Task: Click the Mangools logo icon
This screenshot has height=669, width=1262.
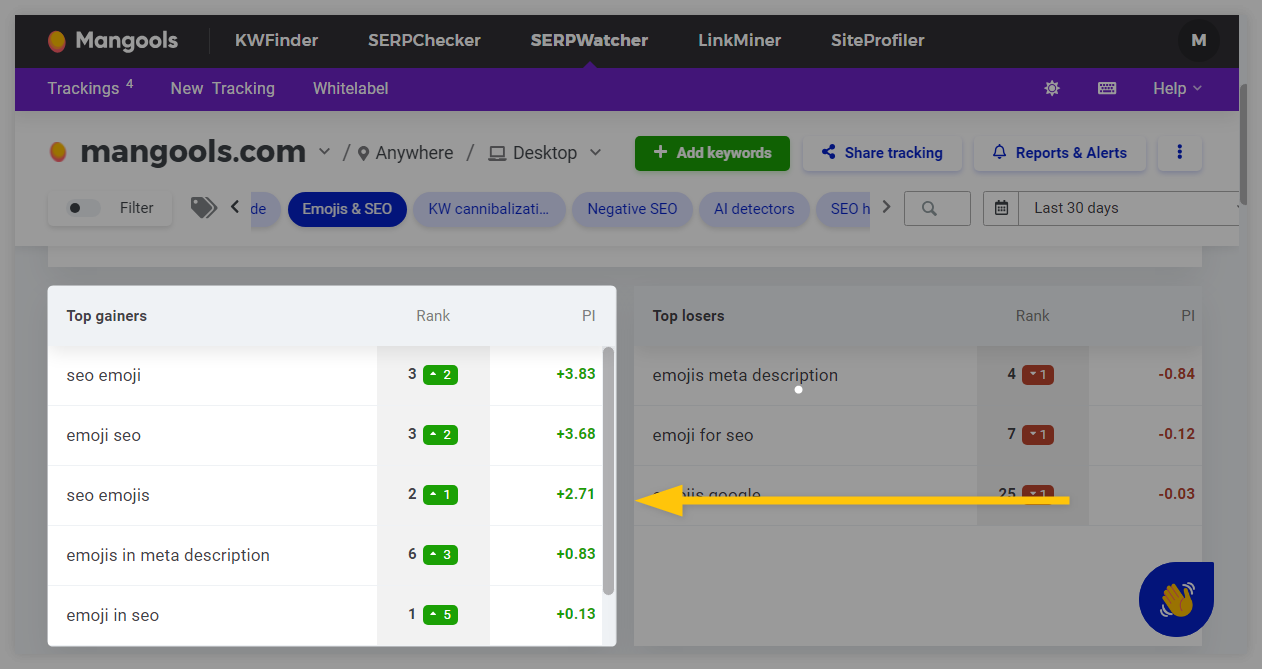Action: click(x=58, y=41)
